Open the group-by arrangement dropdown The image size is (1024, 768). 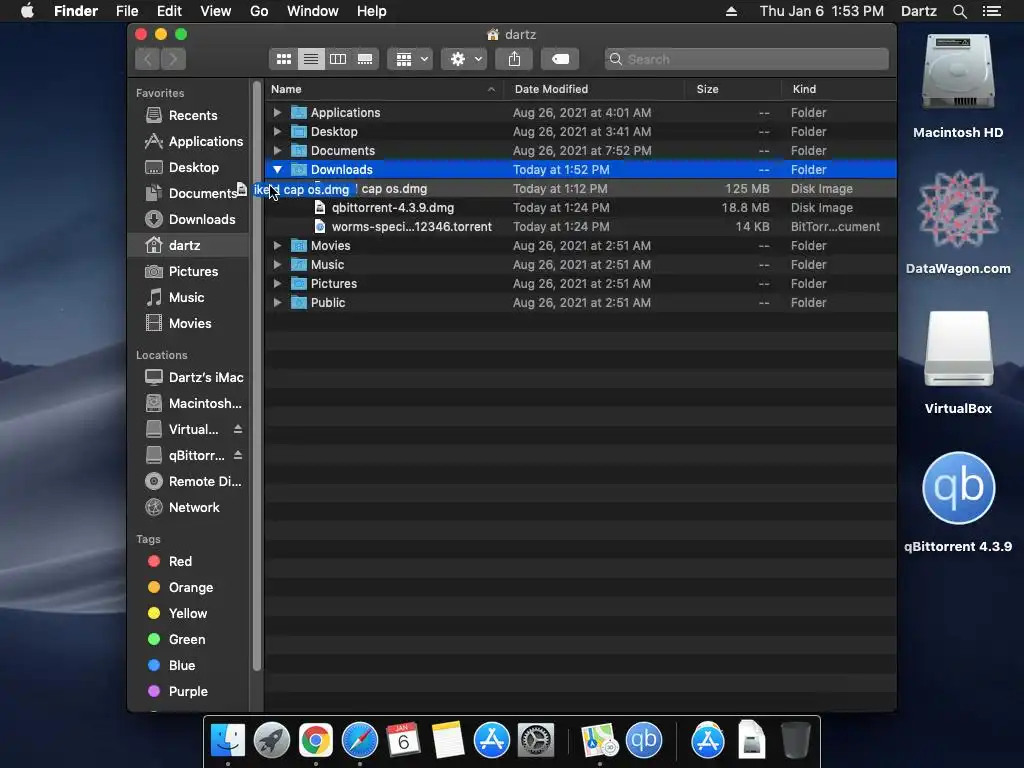[410, 59]
